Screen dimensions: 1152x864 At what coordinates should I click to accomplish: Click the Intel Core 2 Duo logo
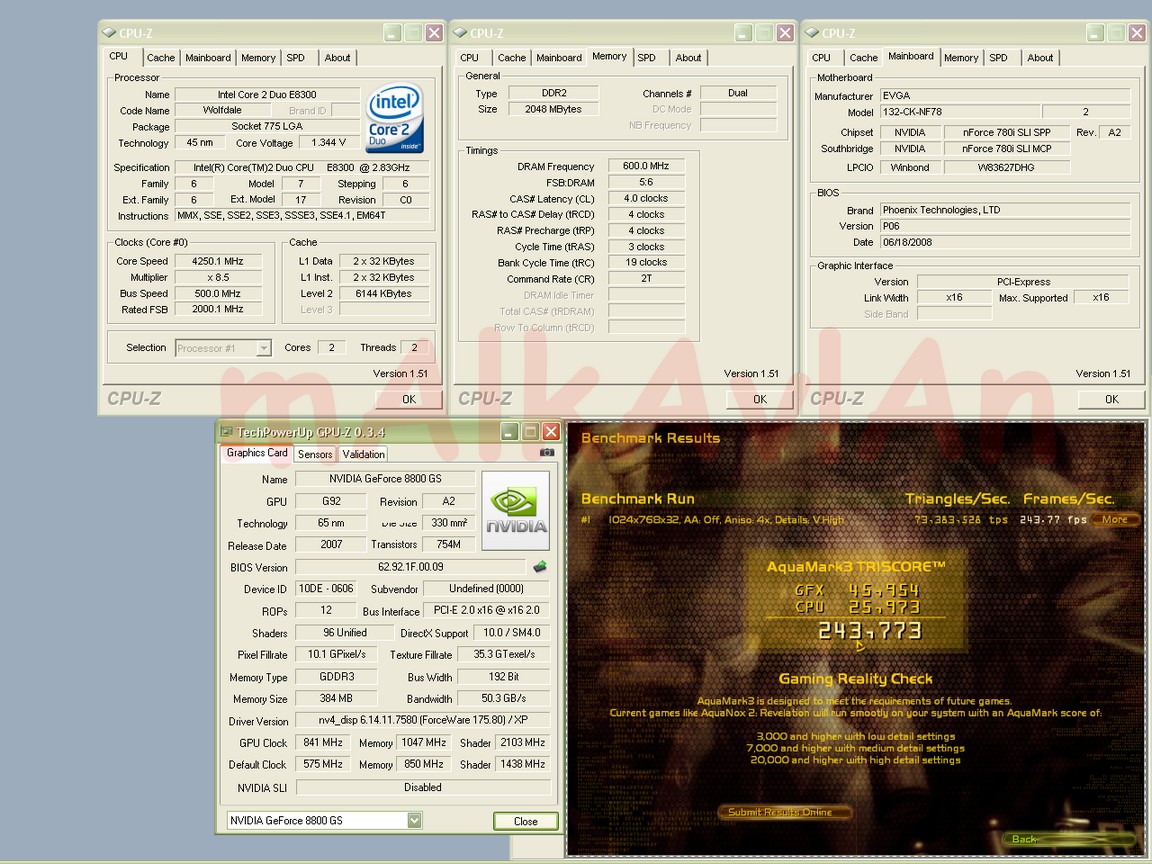pos(395,118)
